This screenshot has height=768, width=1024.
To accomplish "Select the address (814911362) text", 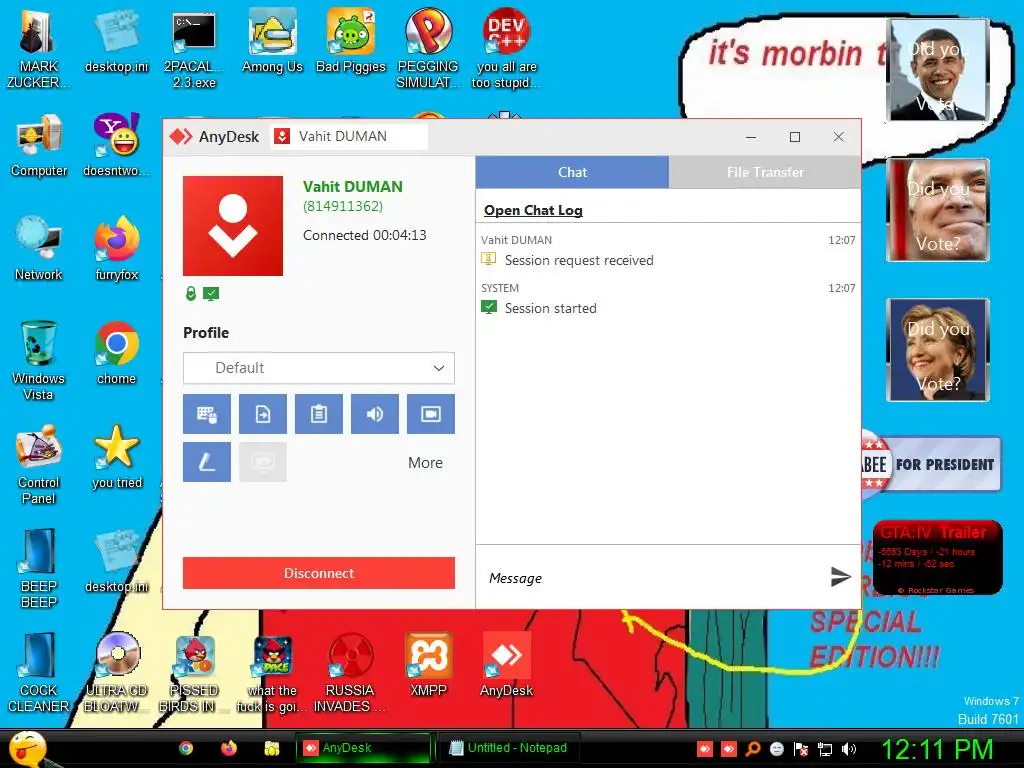I will [x=343, y=206].
